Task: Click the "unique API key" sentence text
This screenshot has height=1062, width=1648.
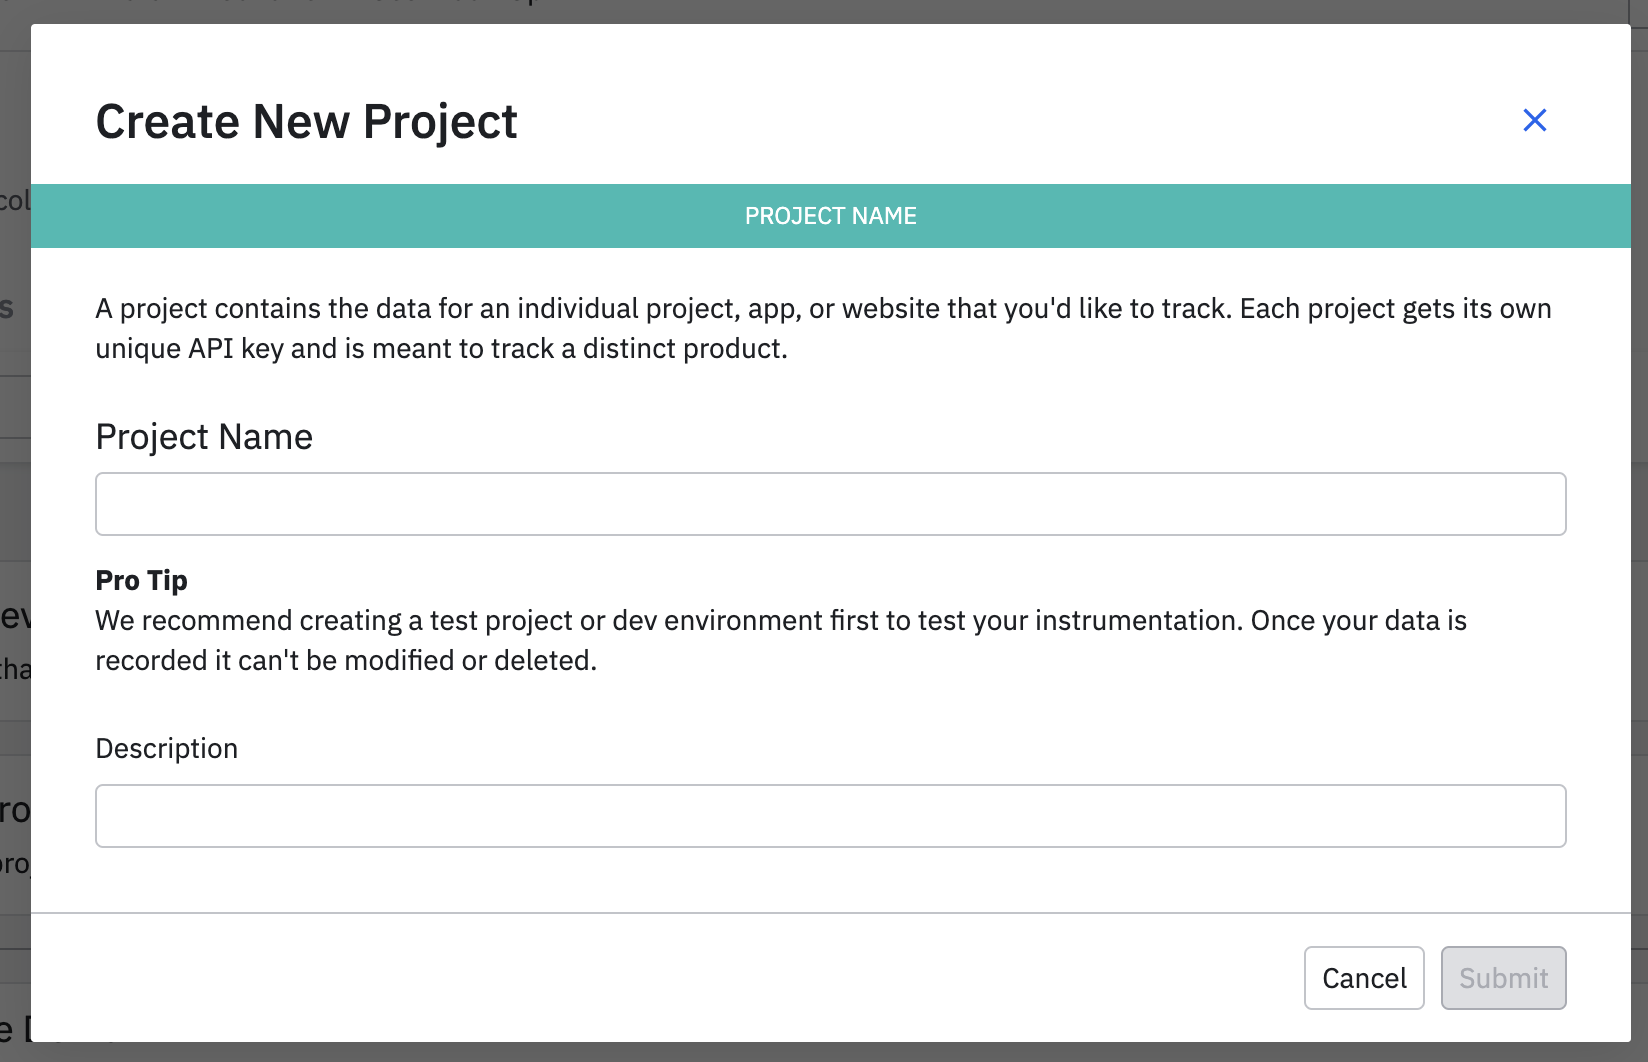Action: click(x=441, y=349)
